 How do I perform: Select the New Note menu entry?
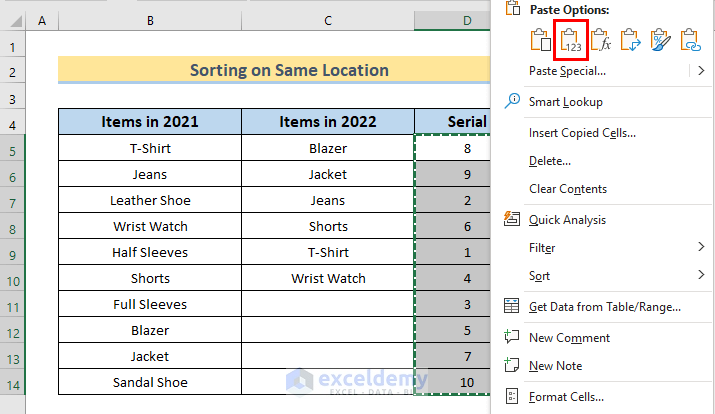coord(555,366)
